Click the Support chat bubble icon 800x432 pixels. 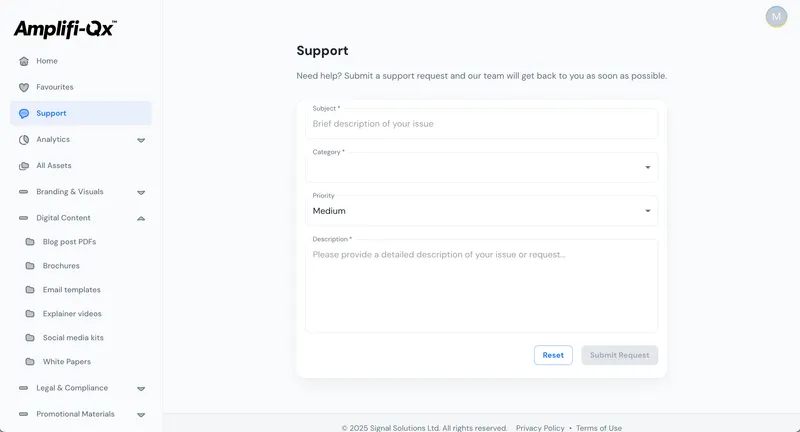pyautogui.click(x=24, y=113)
